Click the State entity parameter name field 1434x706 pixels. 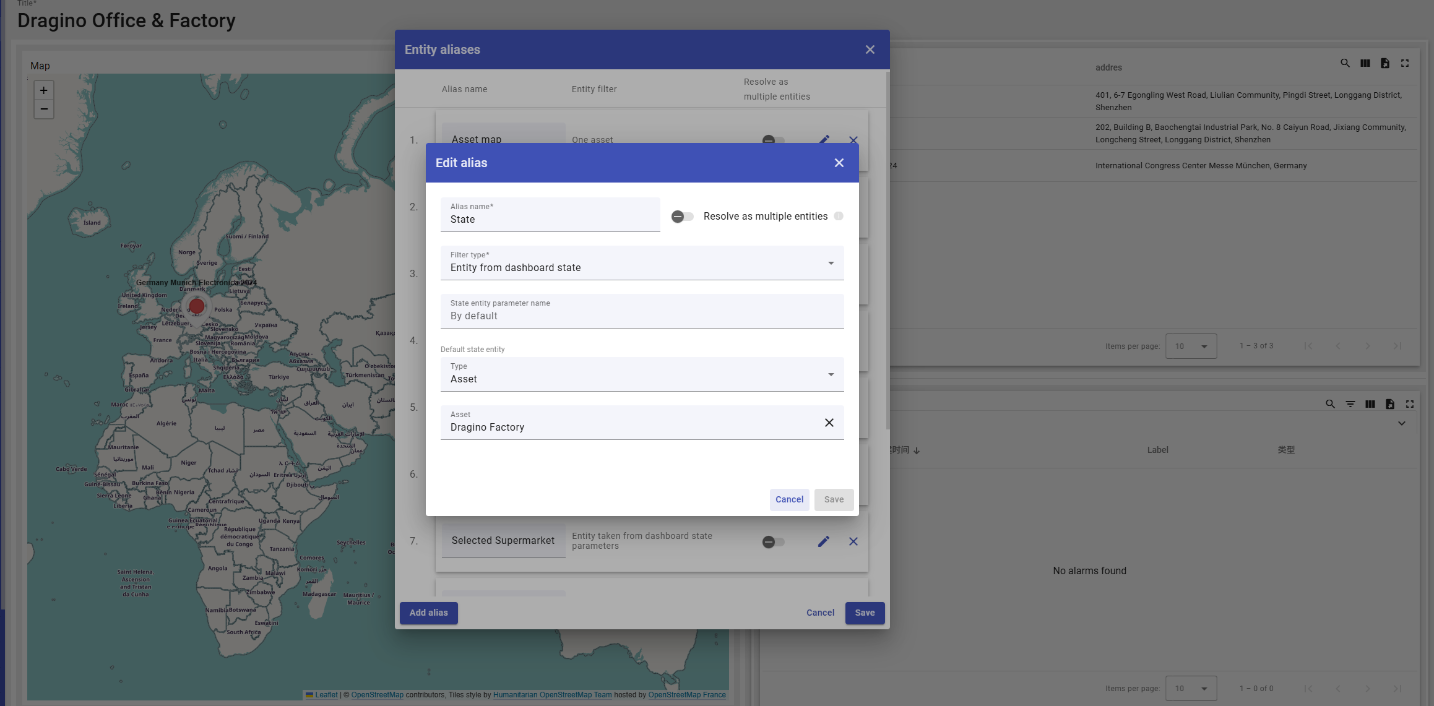tap(642, 311)
